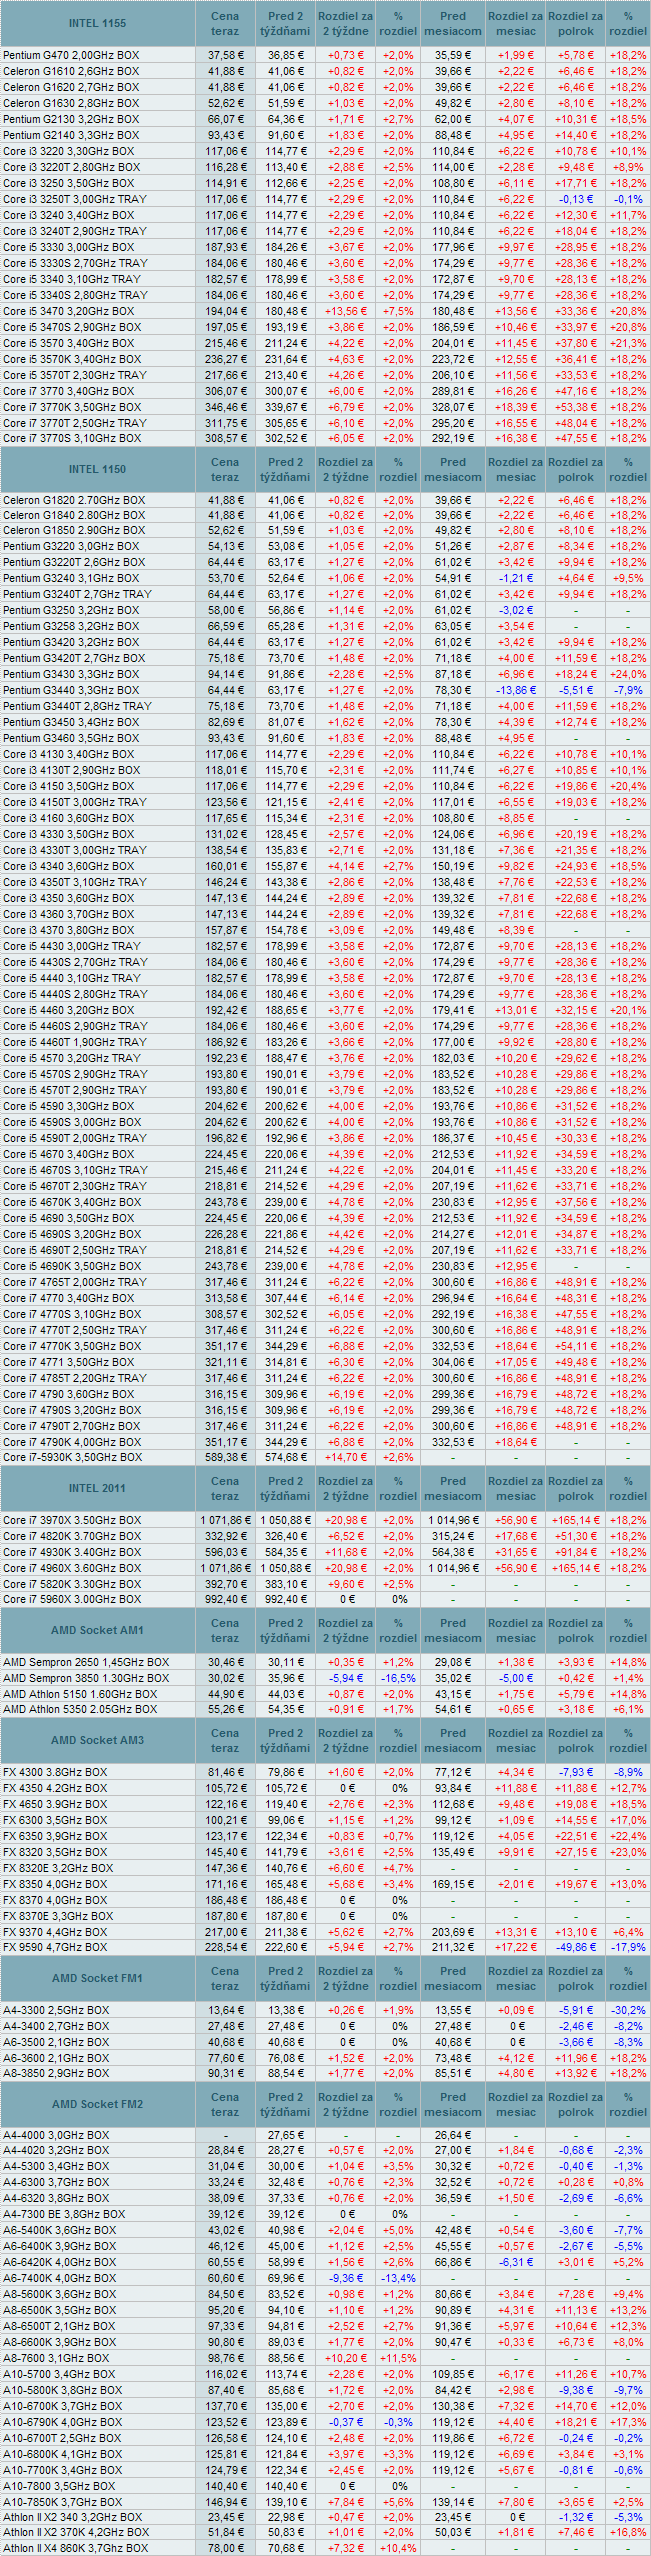
Task: Click the INTEL 2011 section header
Action: (x=97, y=1488)
